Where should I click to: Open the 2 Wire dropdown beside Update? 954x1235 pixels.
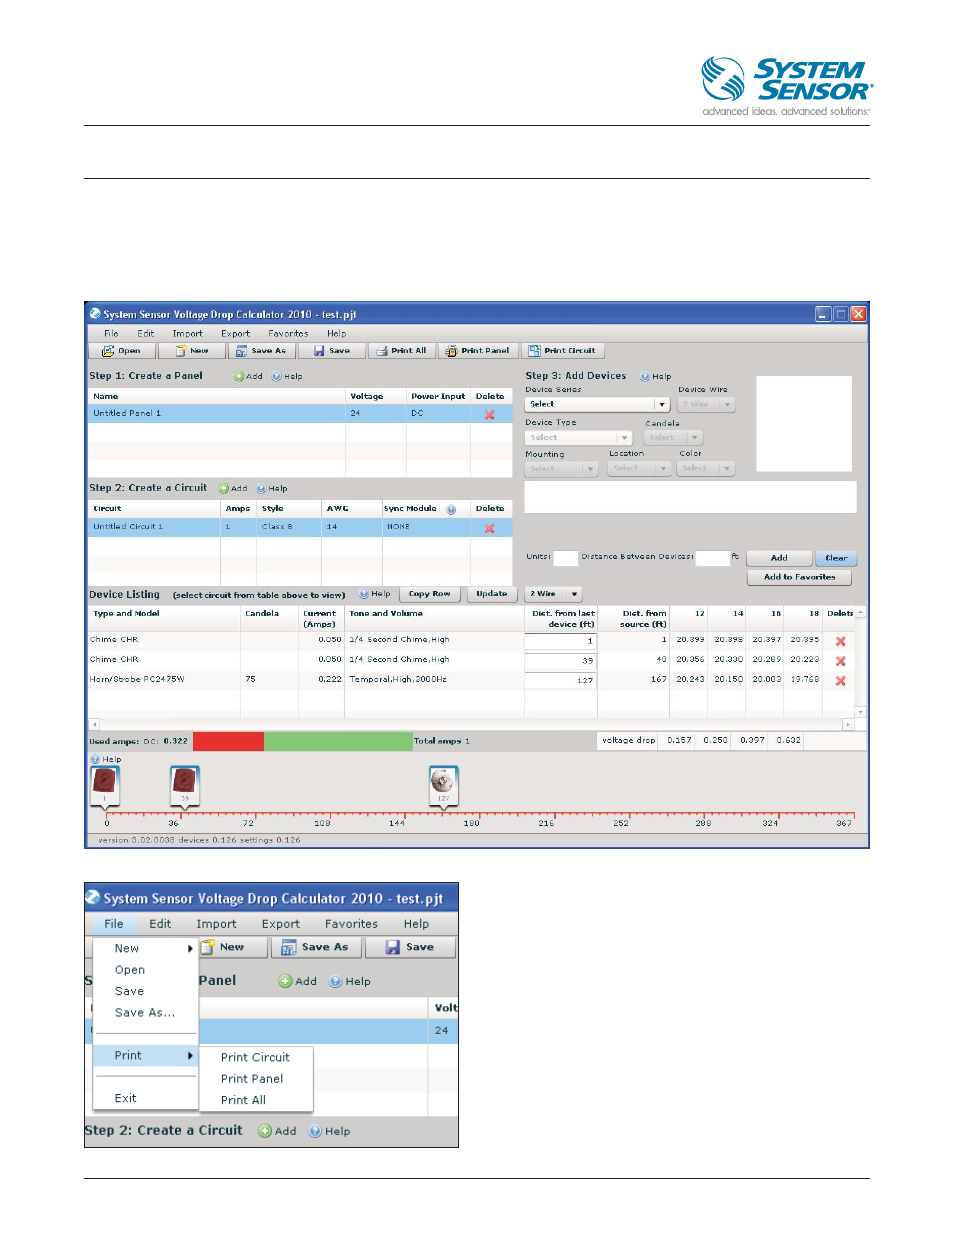click(x=554, y=594)
